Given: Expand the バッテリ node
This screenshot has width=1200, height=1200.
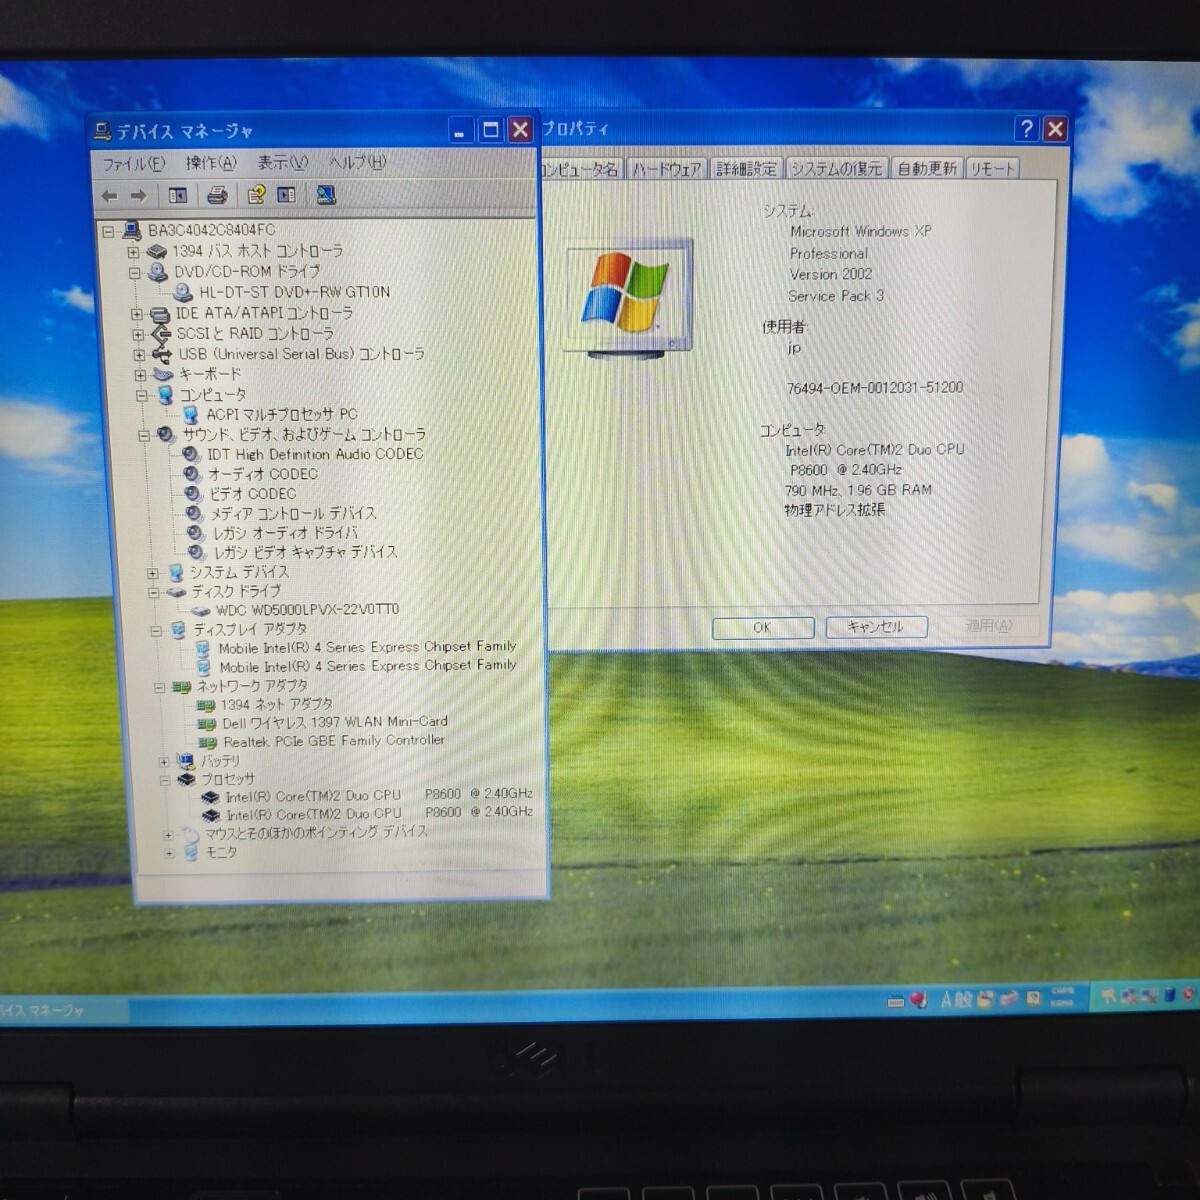Looking at the screenshot, I should pyautogui.click(x=164, y=762).
